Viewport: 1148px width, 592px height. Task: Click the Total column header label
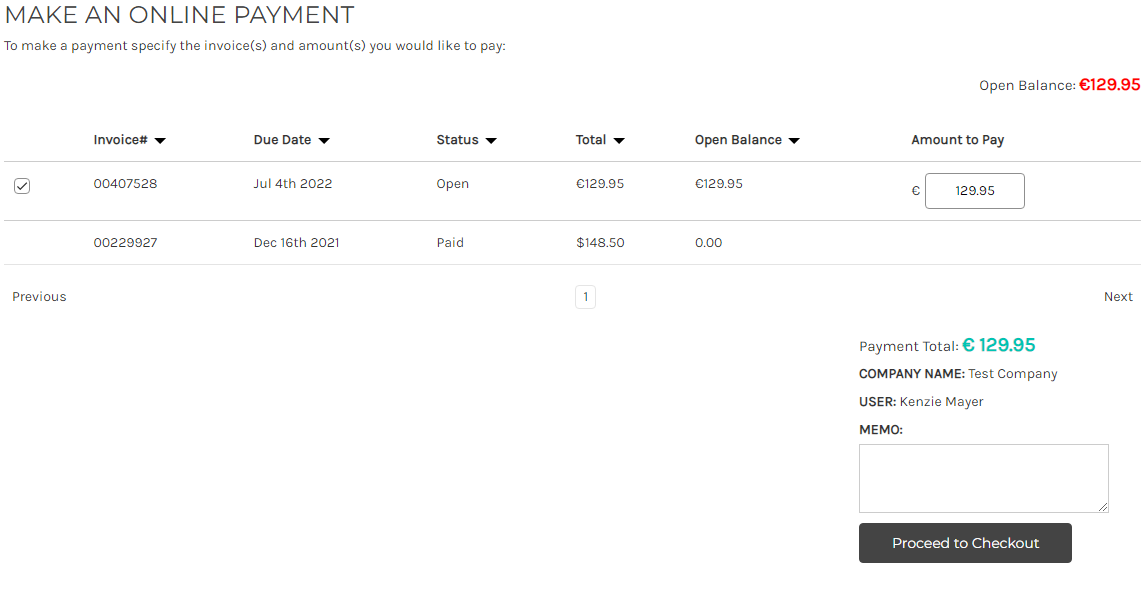(x=591, y=140)
